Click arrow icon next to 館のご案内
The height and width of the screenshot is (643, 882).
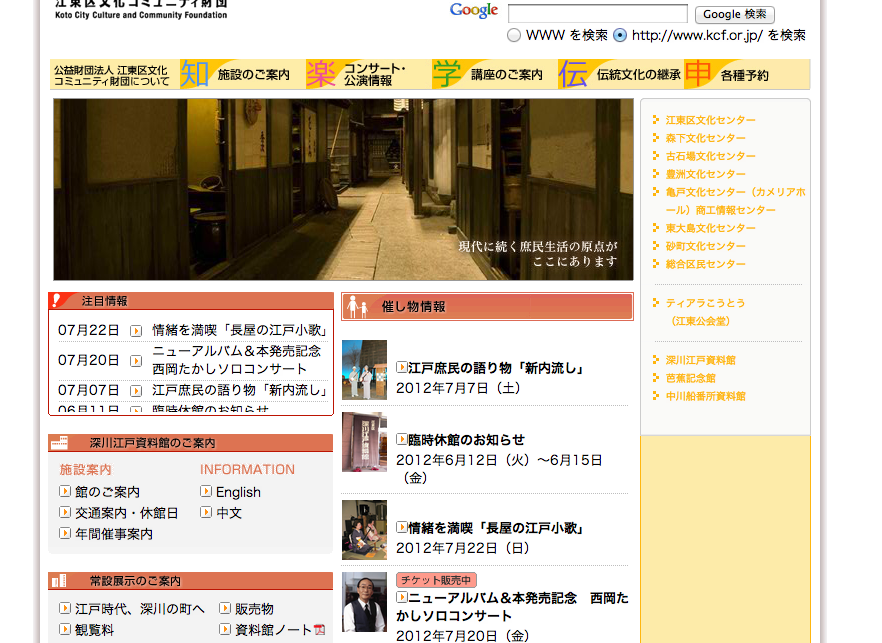[65, 491]
